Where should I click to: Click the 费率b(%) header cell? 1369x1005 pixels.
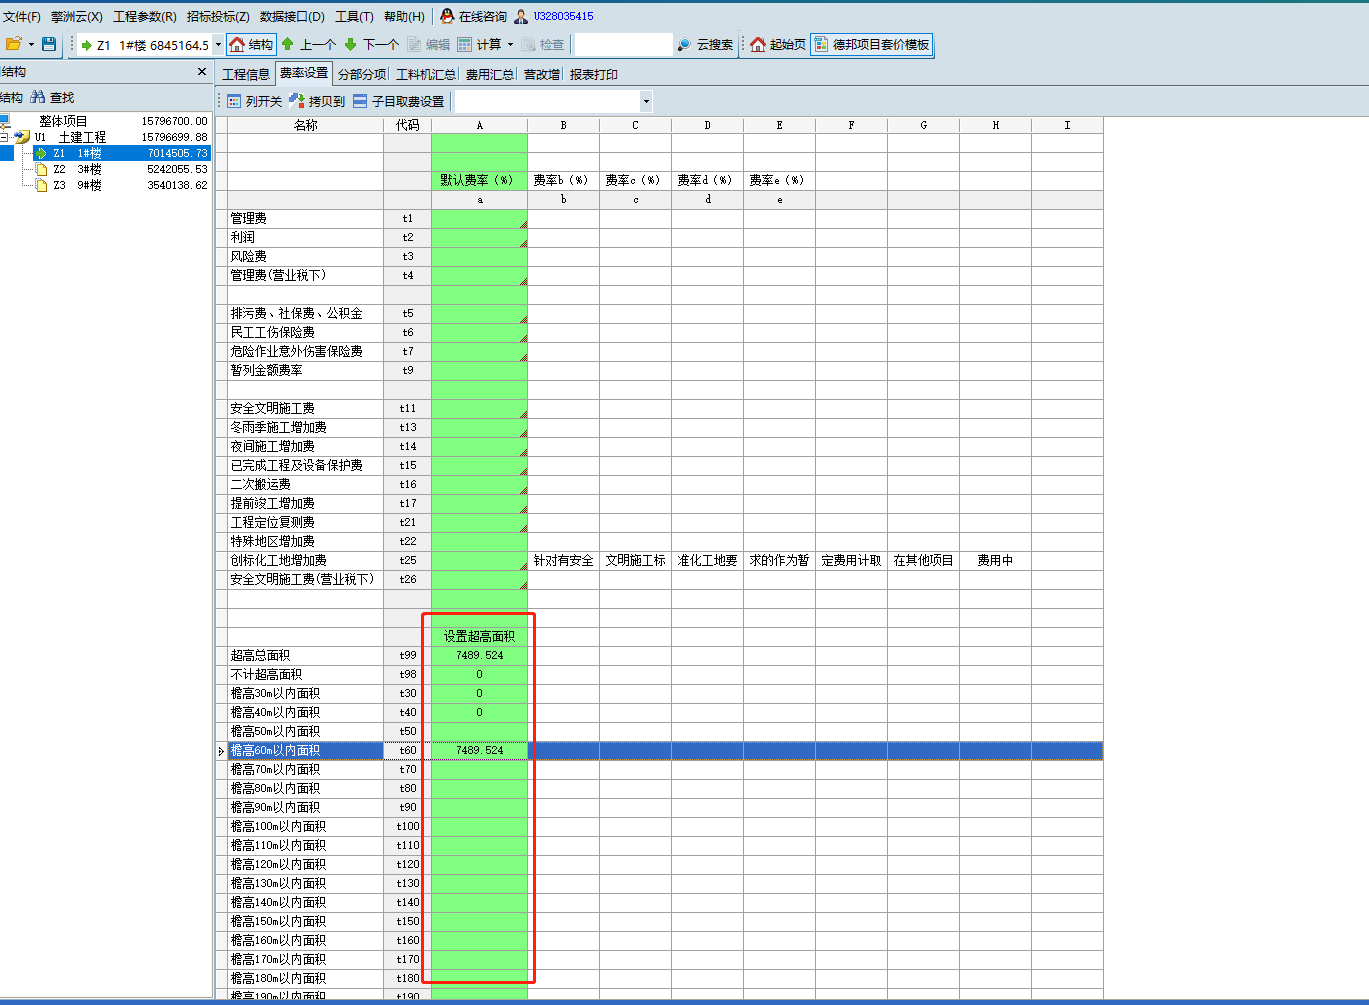pyautogui.click(x=563, y=180)
